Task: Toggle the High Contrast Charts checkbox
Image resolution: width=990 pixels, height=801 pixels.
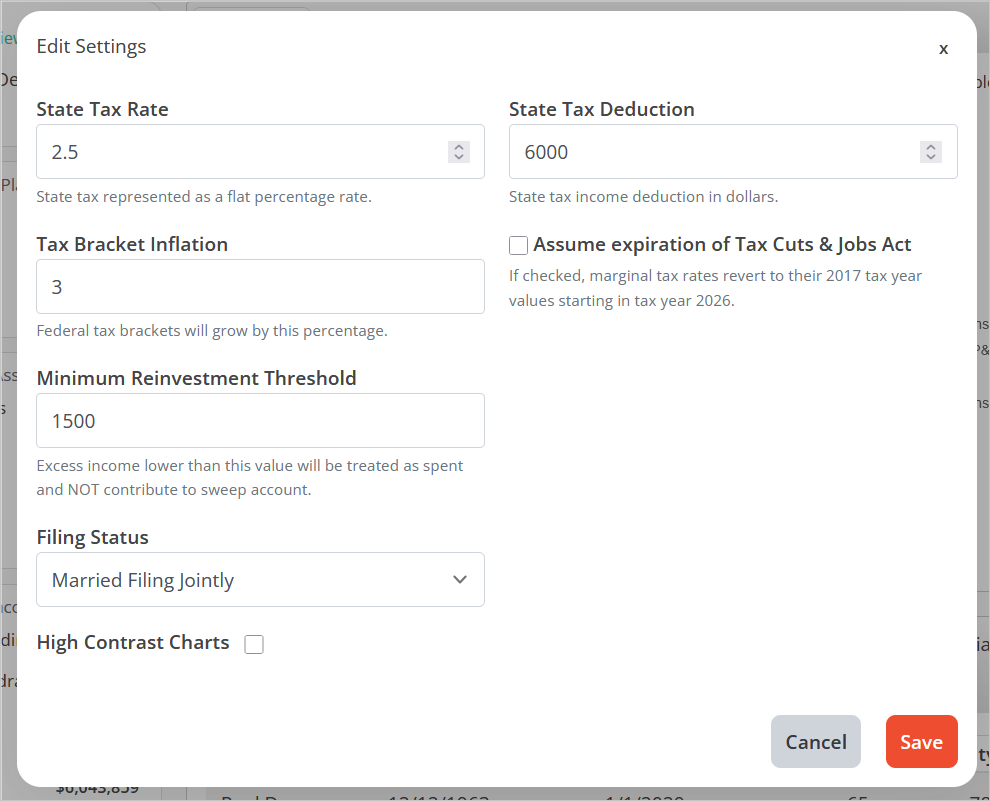Action: coord(254,645)
